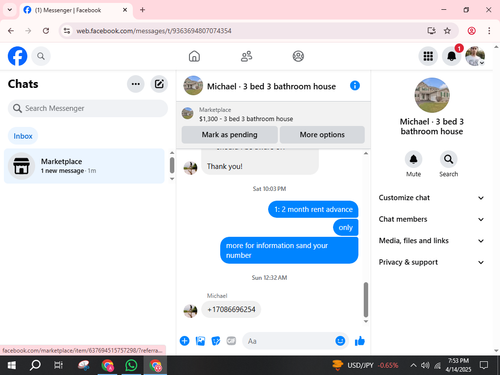Screen dimensions: 500x375
Task: Expand Chat members section
Action: pos(431,219)
